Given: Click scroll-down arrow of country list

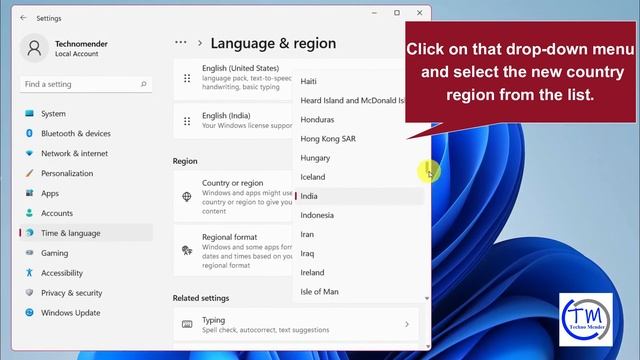Looking at the screenshot, I should [x=427, y=298].
